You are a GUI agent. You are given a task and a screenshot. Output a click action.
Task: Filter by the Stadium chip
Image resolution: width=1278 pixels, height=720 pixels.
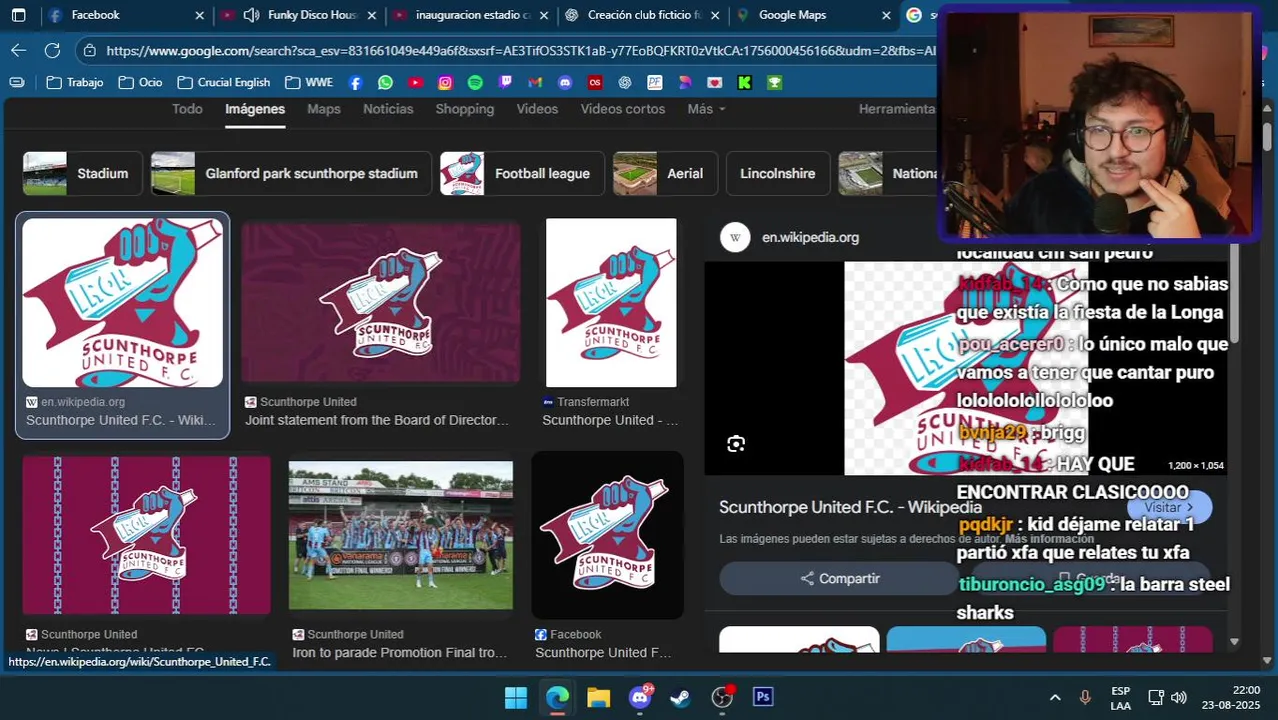(x=82, y=173)
